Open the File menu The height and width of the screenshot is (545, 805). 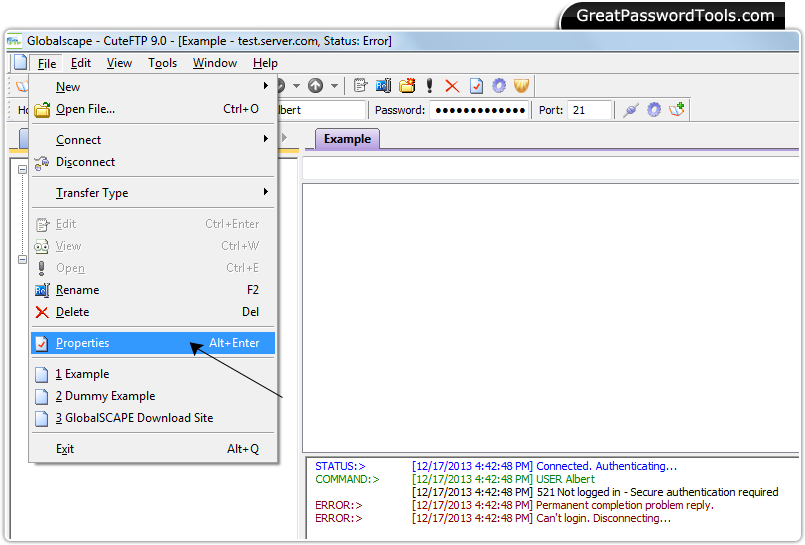pyautogui.click(x=47, y=63)
